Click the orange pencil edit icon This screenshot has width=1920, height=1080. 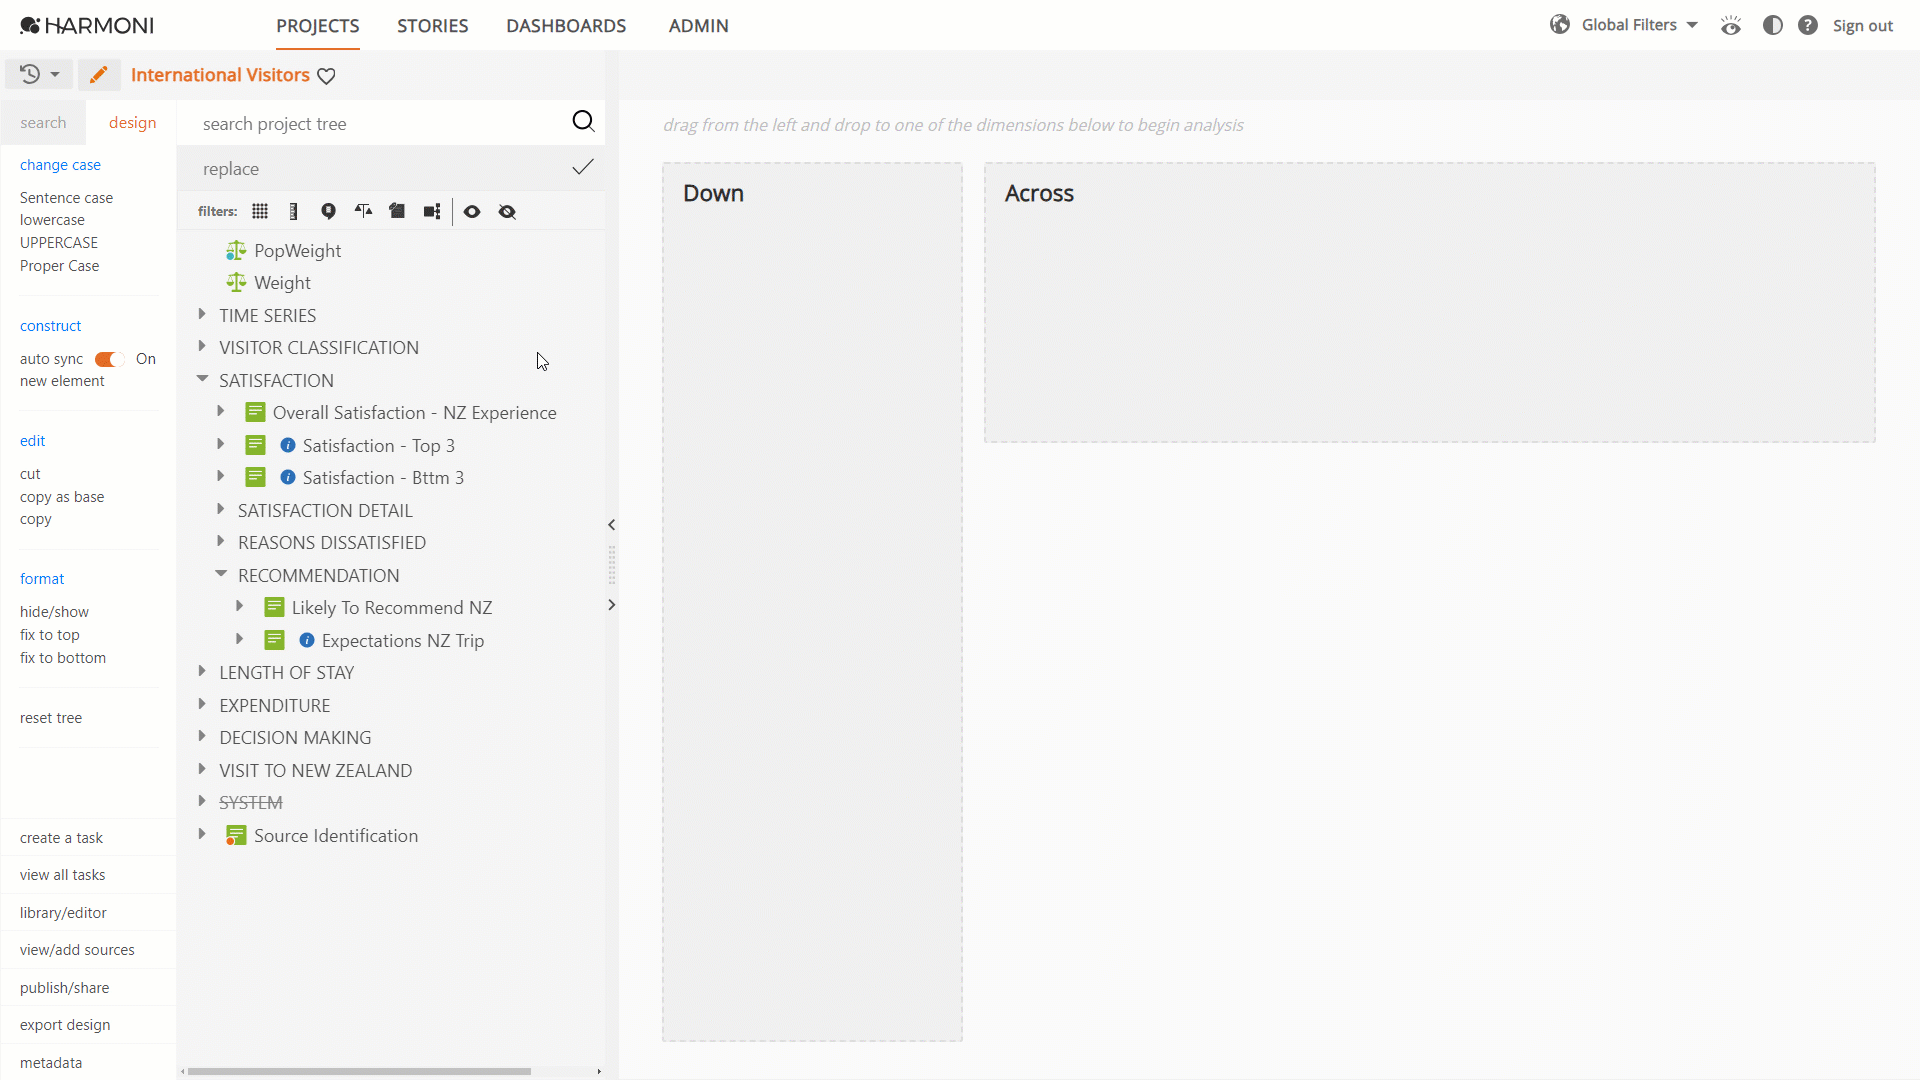[98, 75]
